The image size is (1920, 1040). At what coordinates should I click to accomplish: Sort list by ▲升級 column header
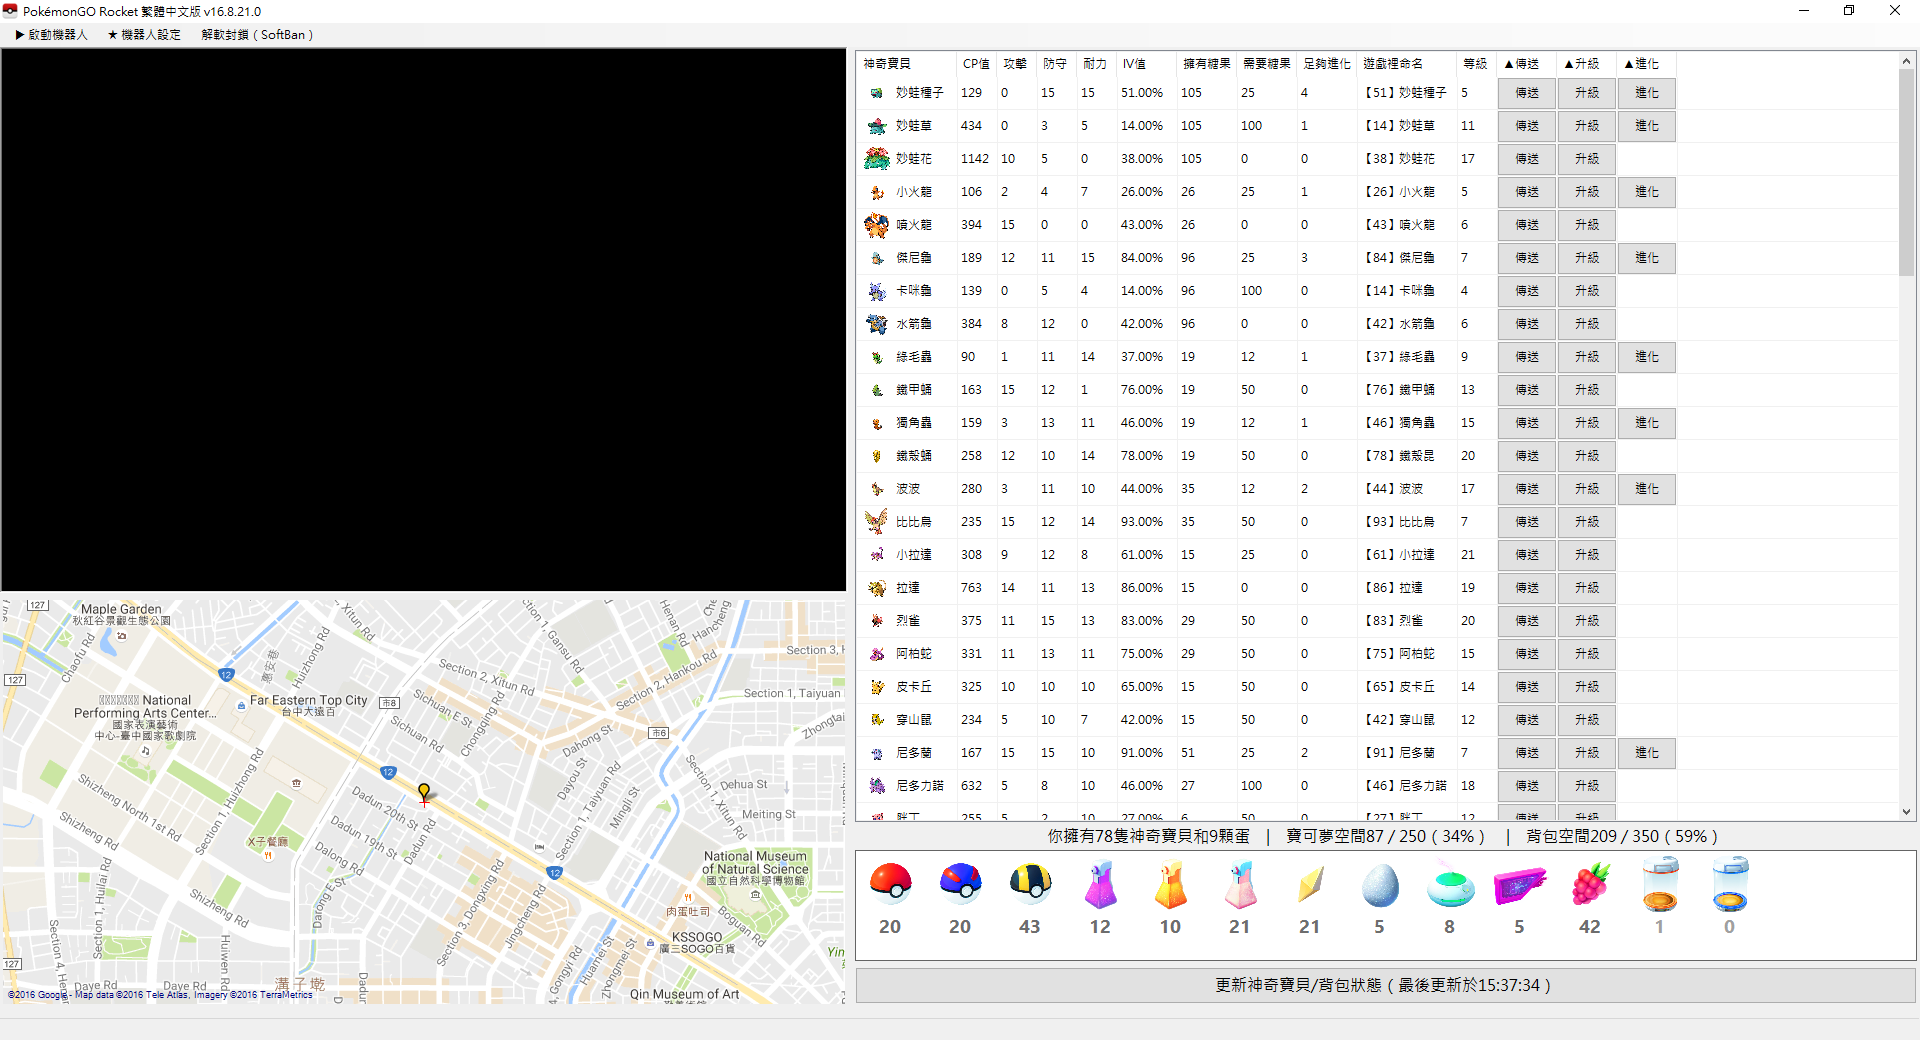pos(1582,64)
